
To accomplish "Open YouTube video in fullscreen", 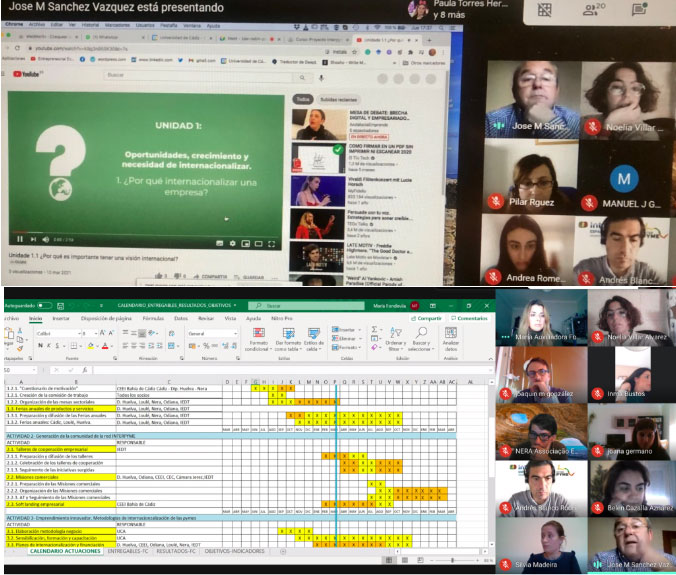I will [272, 244].
